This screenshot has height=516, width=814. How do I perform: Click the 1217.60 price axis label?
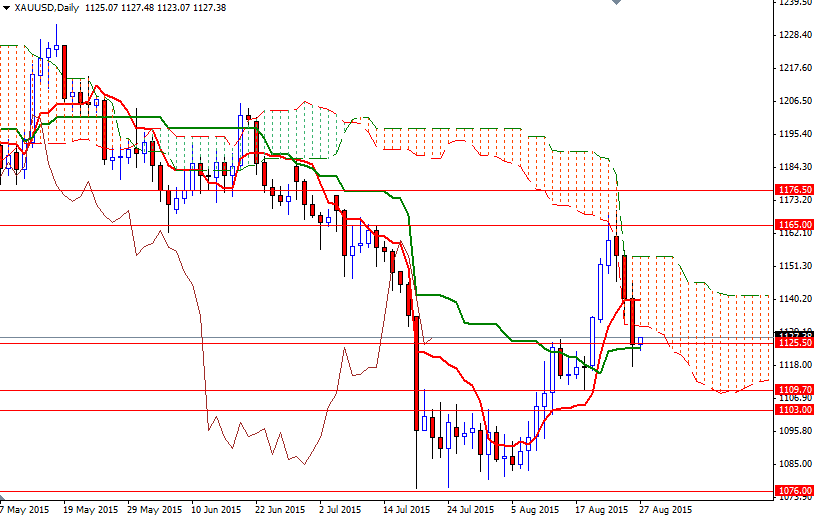(795, 67)
